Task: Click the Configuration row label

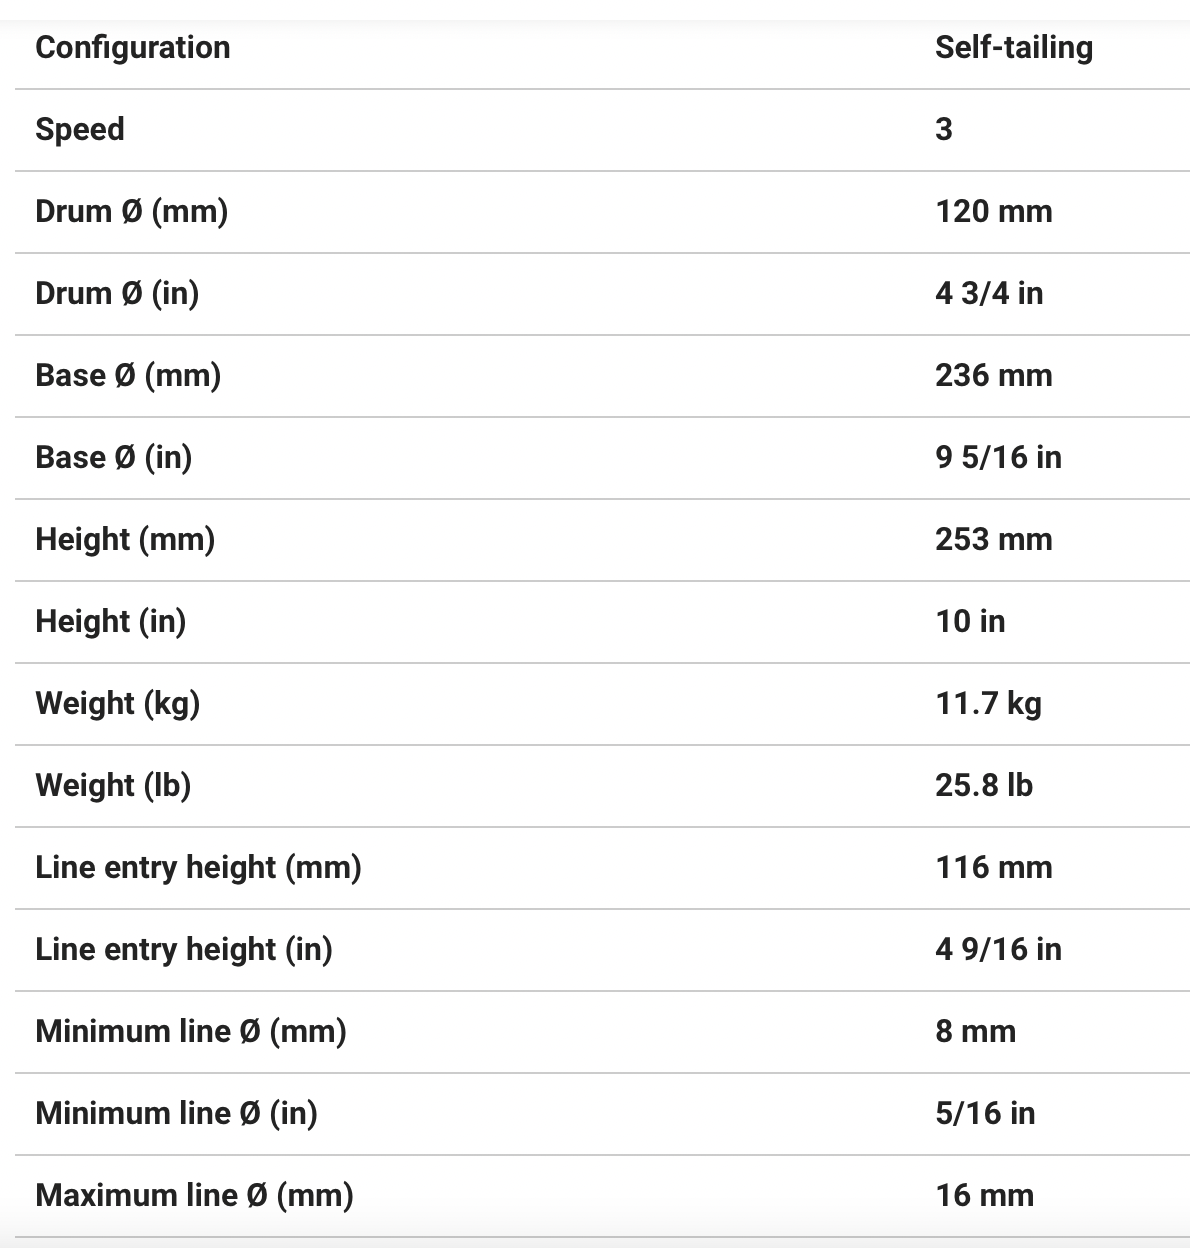Action: click(x=133, y=47)
